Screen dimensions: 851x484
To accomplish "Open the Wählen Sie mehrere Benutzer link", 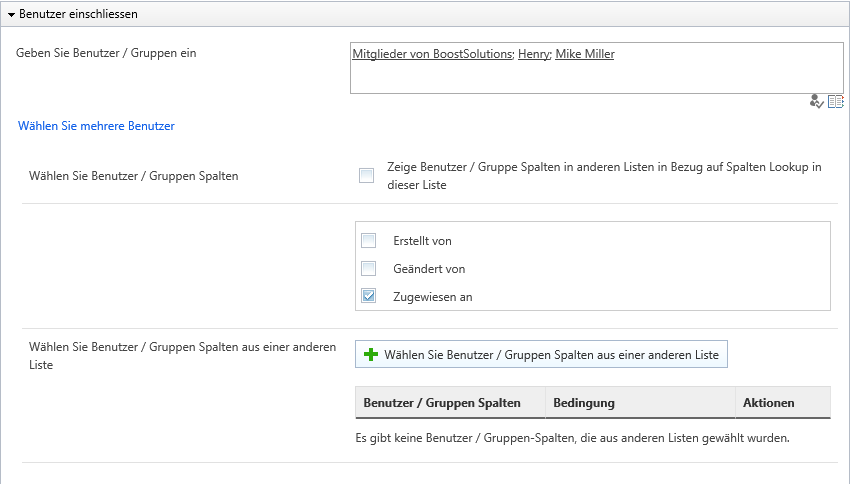I will [96, 126].
